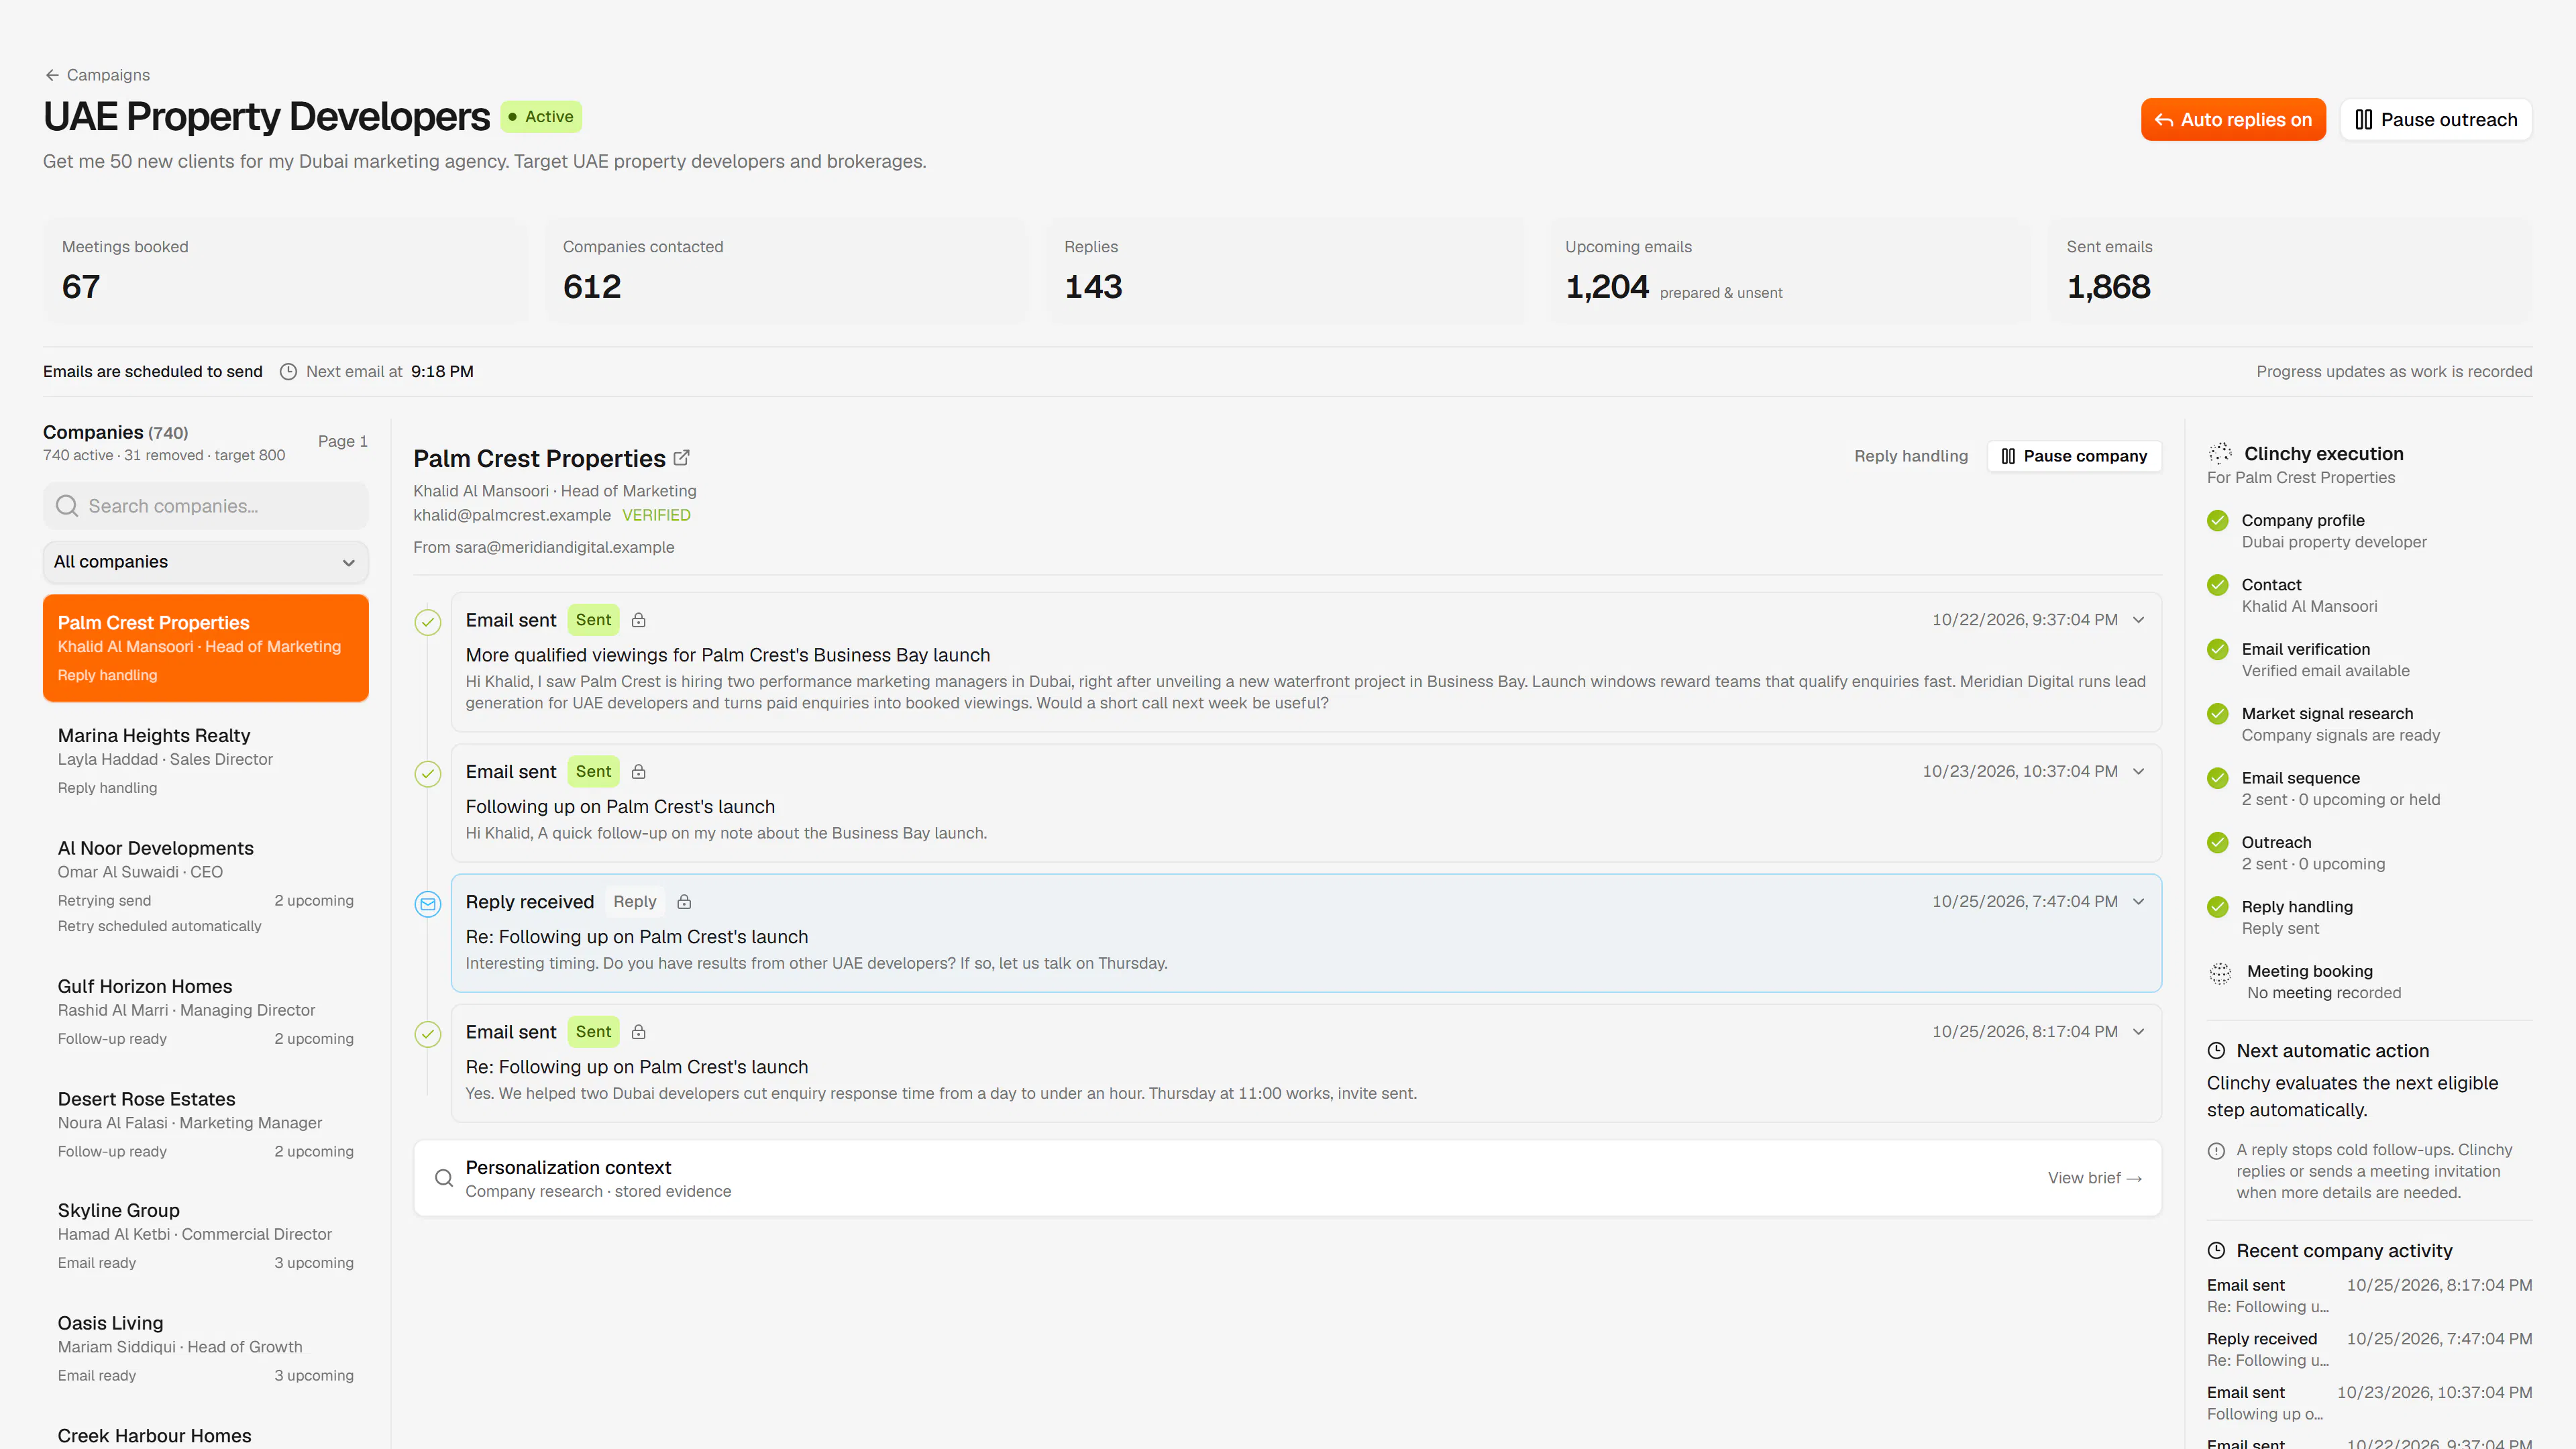
Task: Select Al Noor Developments company
Action: (206, 886)
